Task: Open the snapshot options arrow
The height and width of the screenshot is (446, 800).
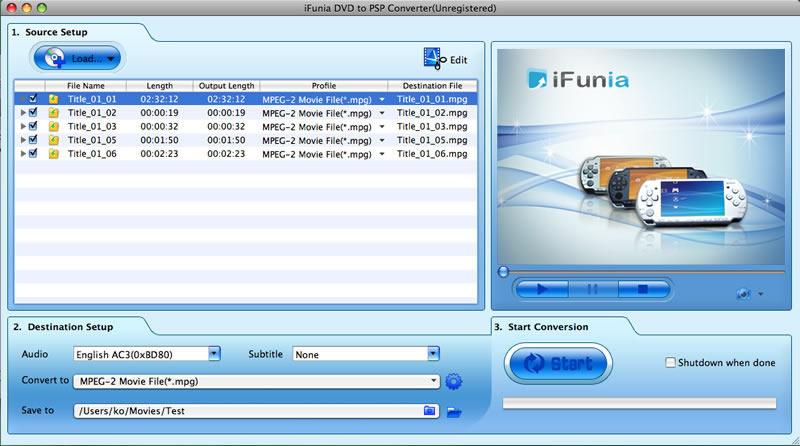Action: 761,294
